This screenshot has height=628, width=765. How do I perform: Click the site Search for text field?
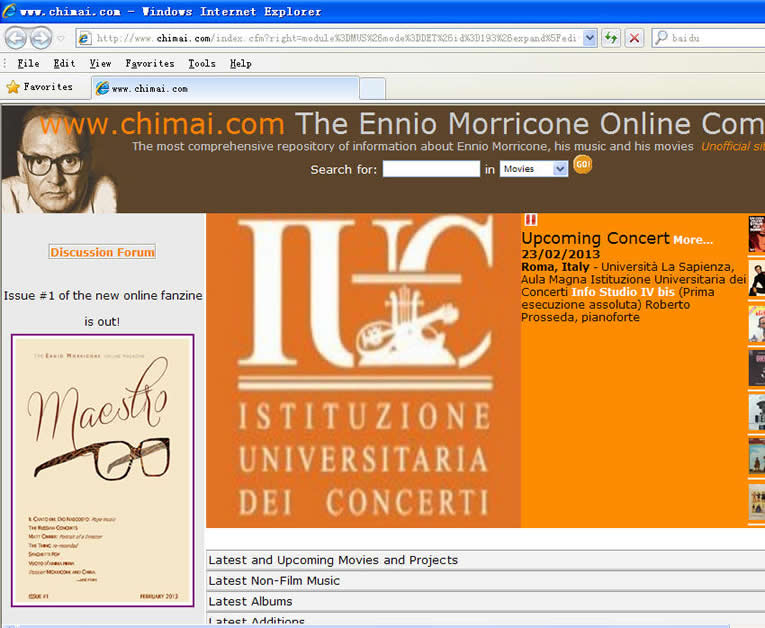point(431,169)
